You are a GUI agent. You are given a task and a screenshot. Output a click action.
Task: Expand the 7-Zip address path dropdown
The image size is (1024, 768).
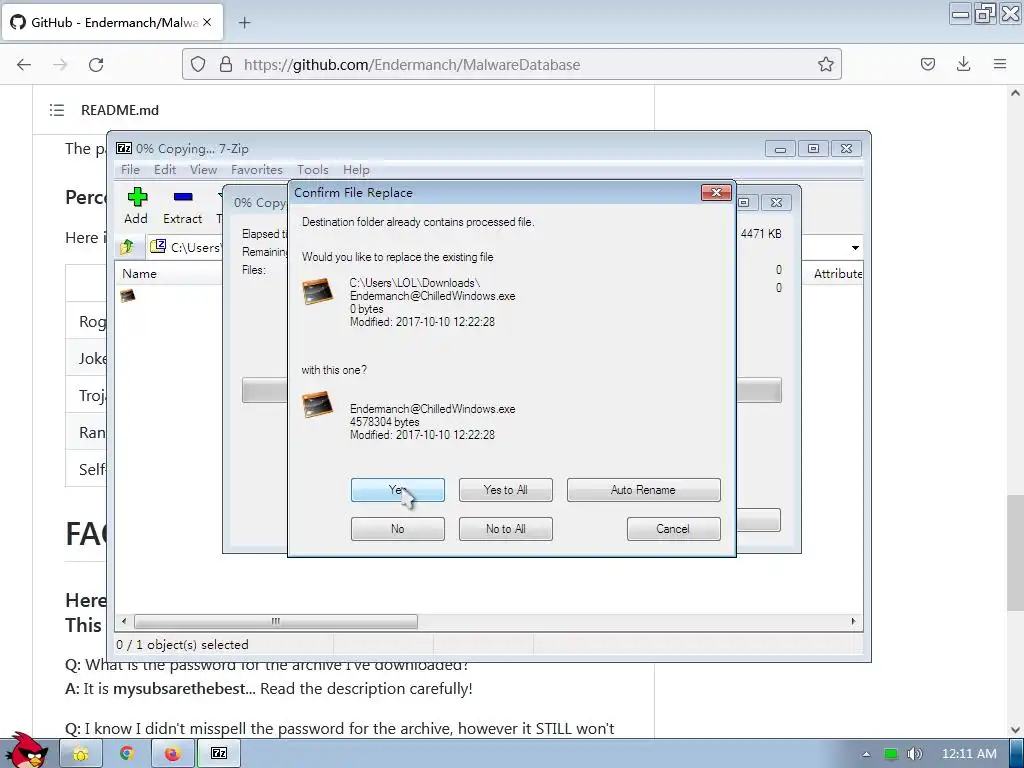pyautogui.click(x=855, y=248)
